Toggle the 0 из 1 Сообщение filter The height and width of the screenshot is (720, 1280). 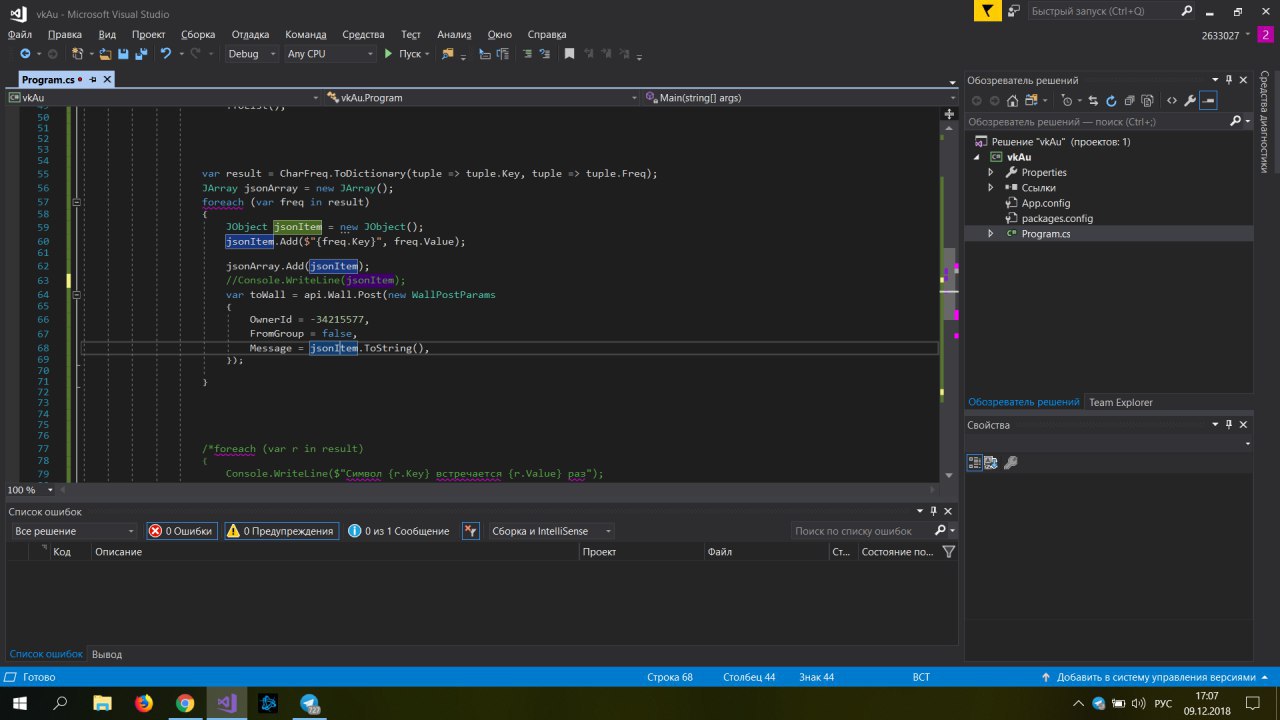tap(399, 531)
